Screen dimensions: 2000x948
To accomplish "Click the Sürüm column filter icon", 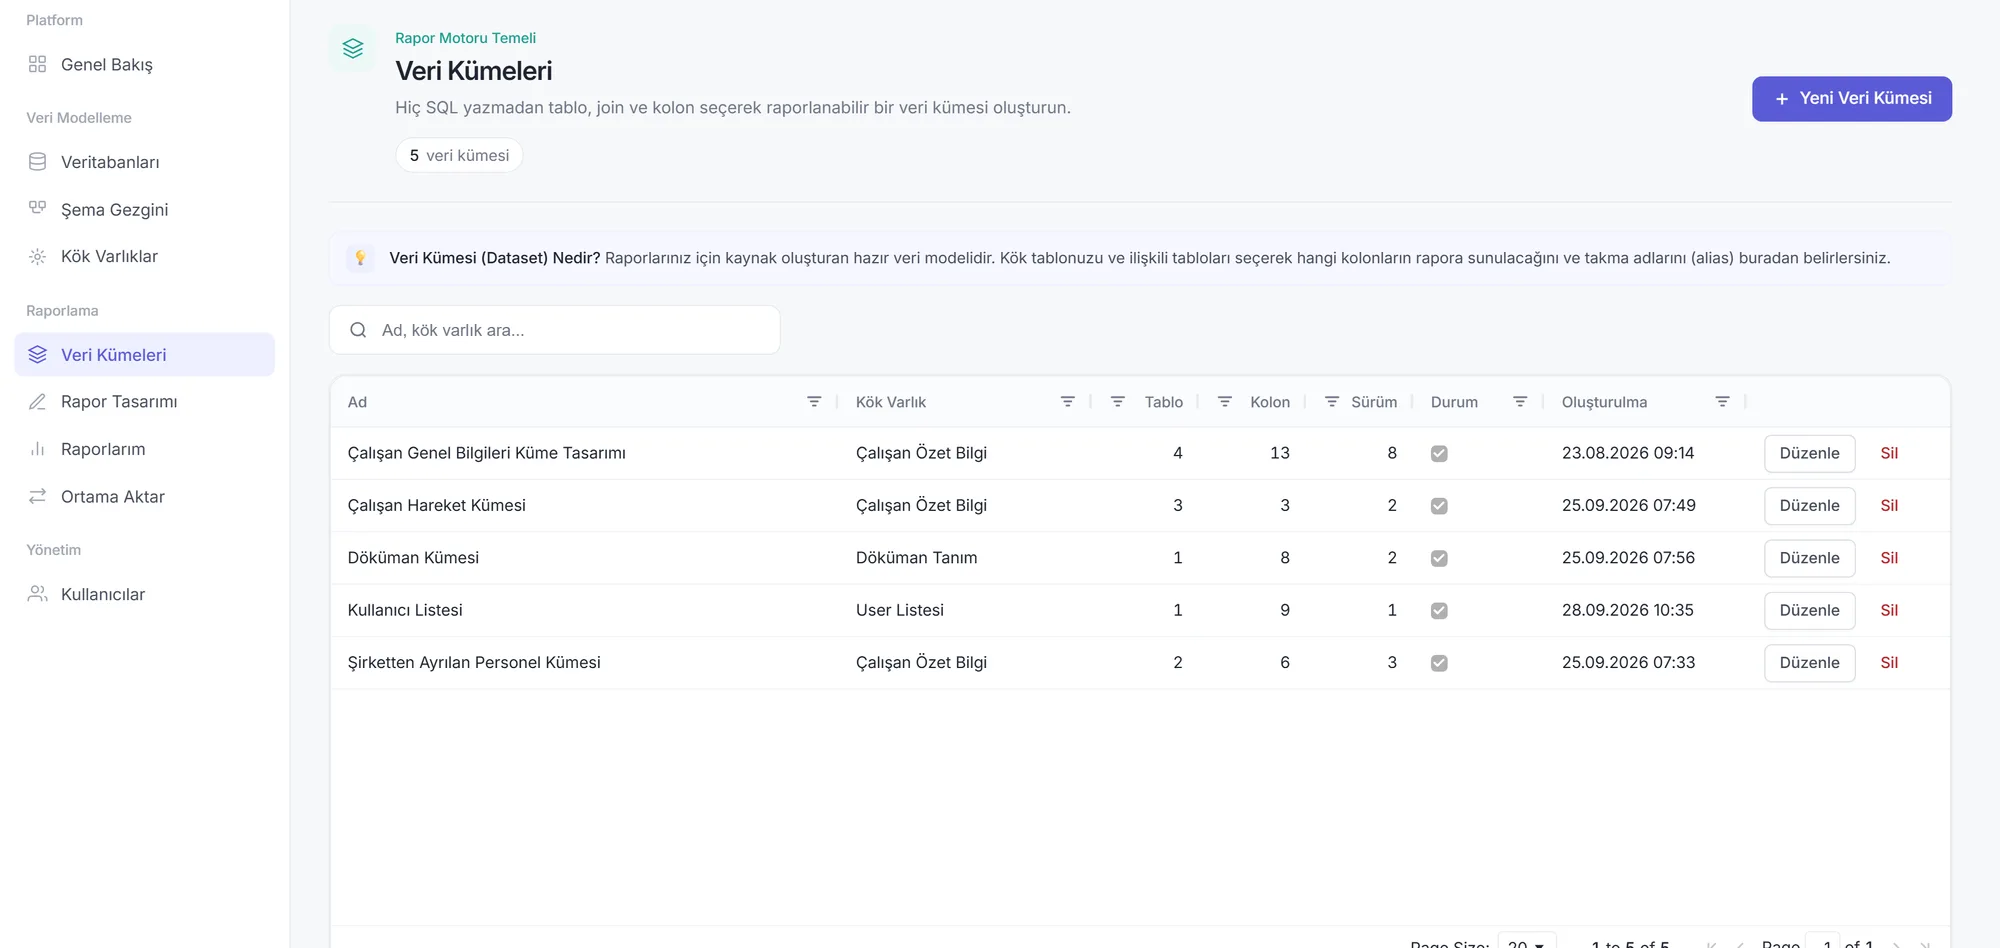I will click(1332, 402).
